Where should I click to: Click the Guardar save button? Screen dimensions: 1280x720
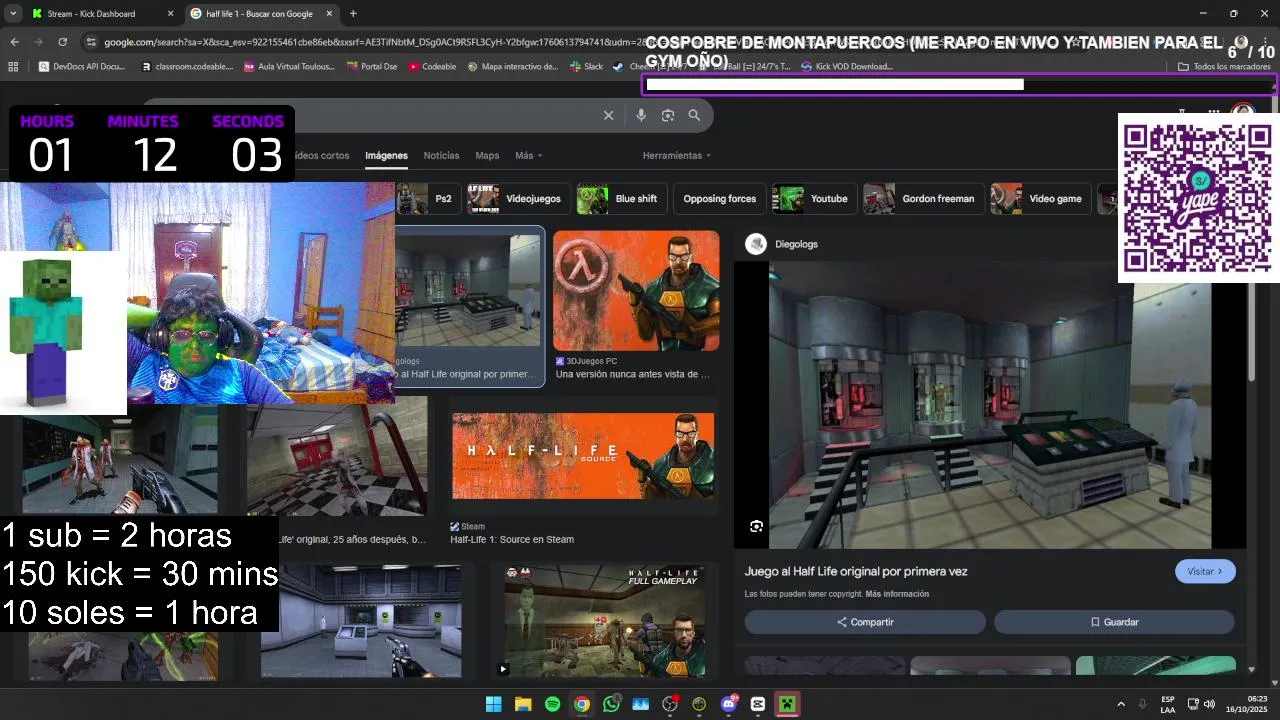[x=1114, y=622]
